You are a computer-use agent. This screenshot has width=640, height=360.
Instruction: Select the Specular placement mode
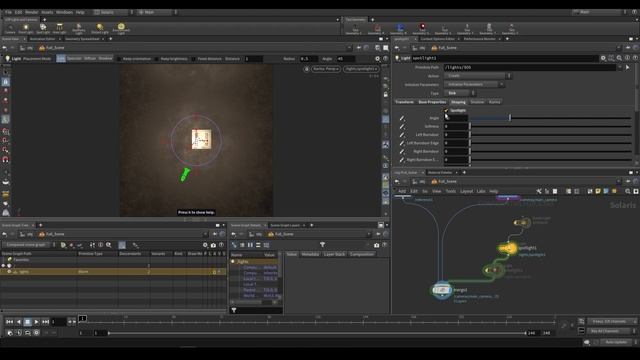(74, 59)
